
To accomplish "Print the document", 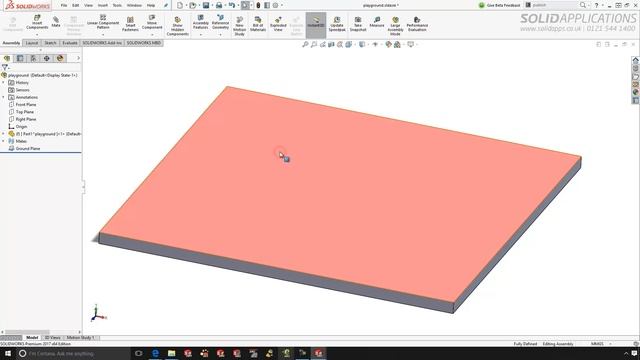I will (x=219, y=5).
